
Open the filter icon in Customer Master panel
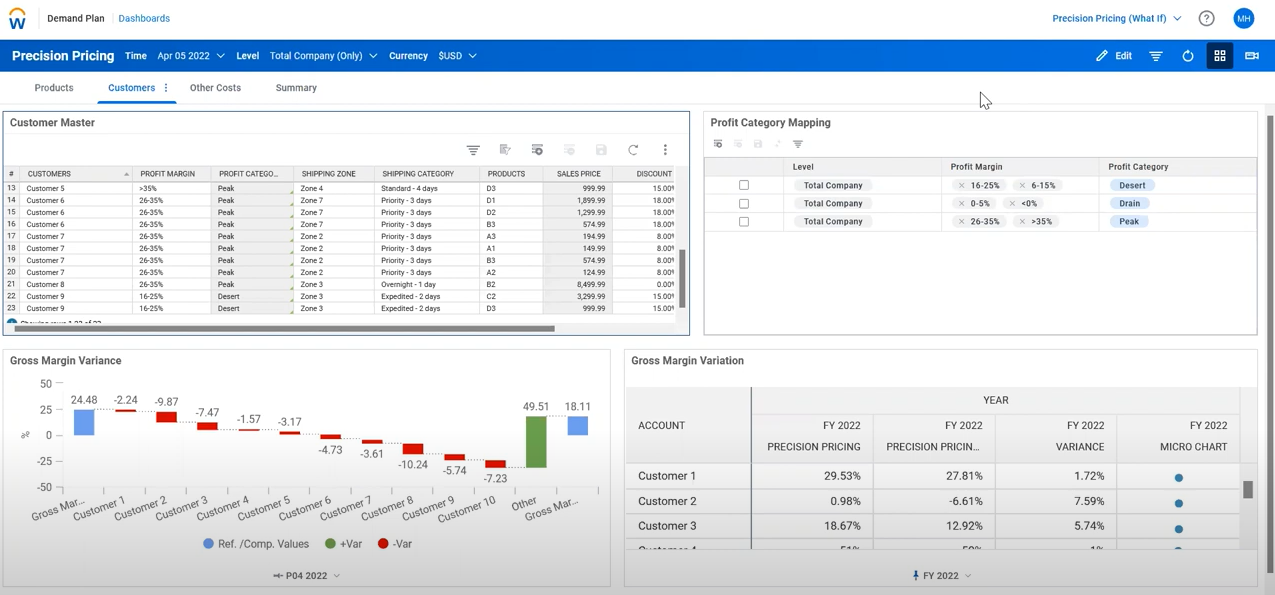[473, 149]
